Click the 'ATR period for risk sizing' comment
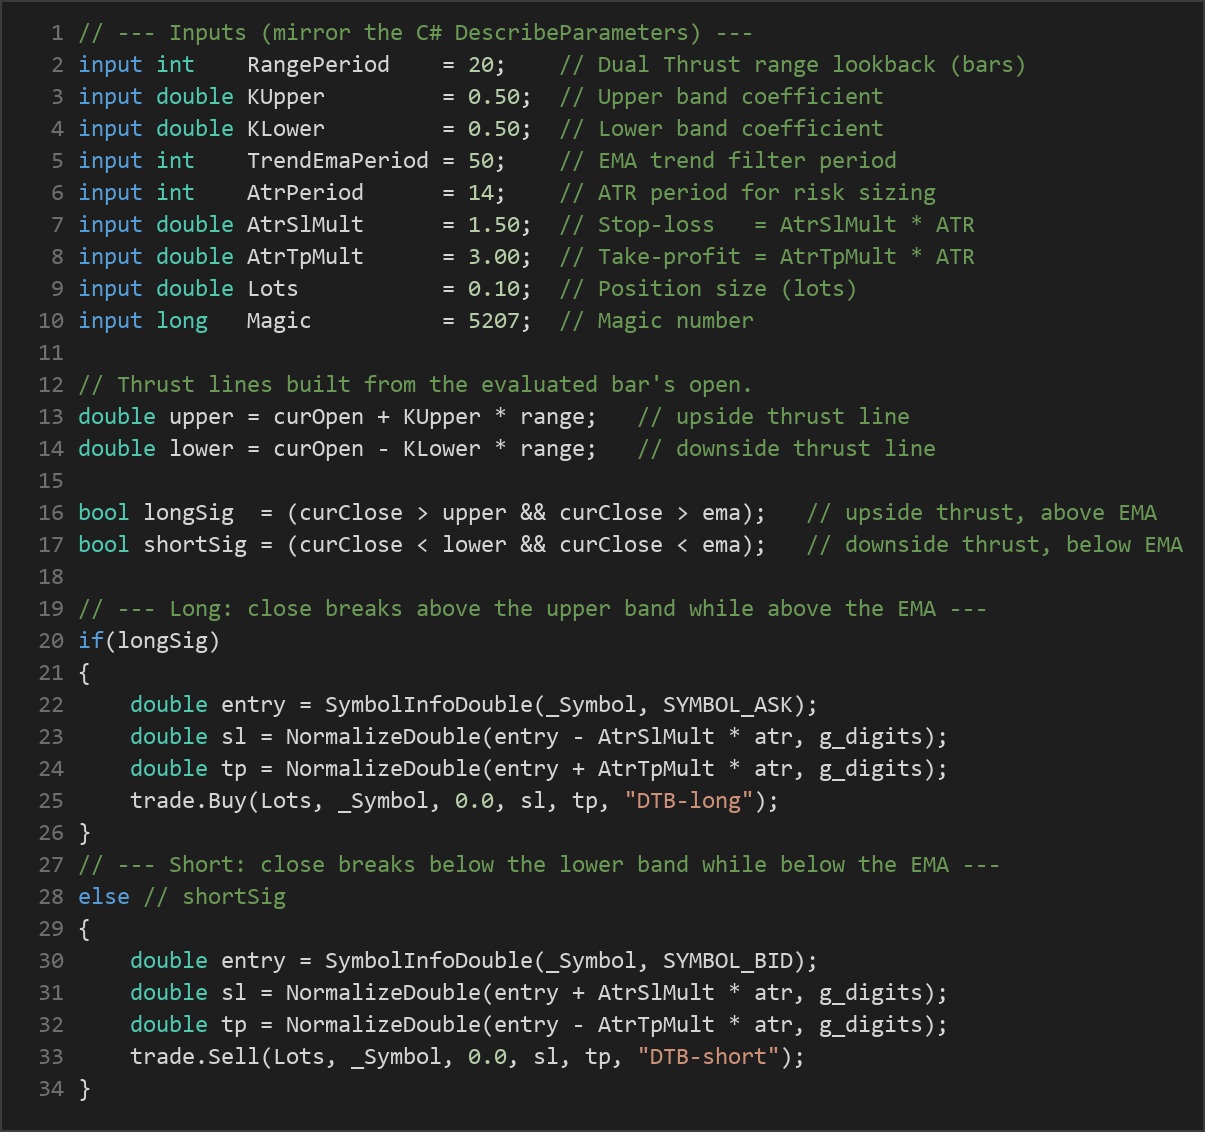Image resolution: width=1205 pixels, height=1132 pixels. (747, 193)
